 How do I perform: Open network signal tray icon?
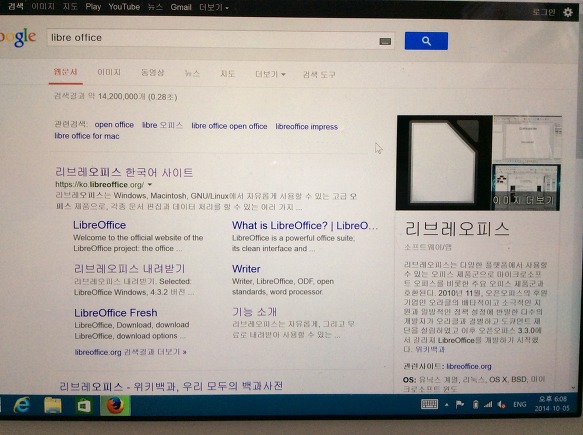pos(488,405)
